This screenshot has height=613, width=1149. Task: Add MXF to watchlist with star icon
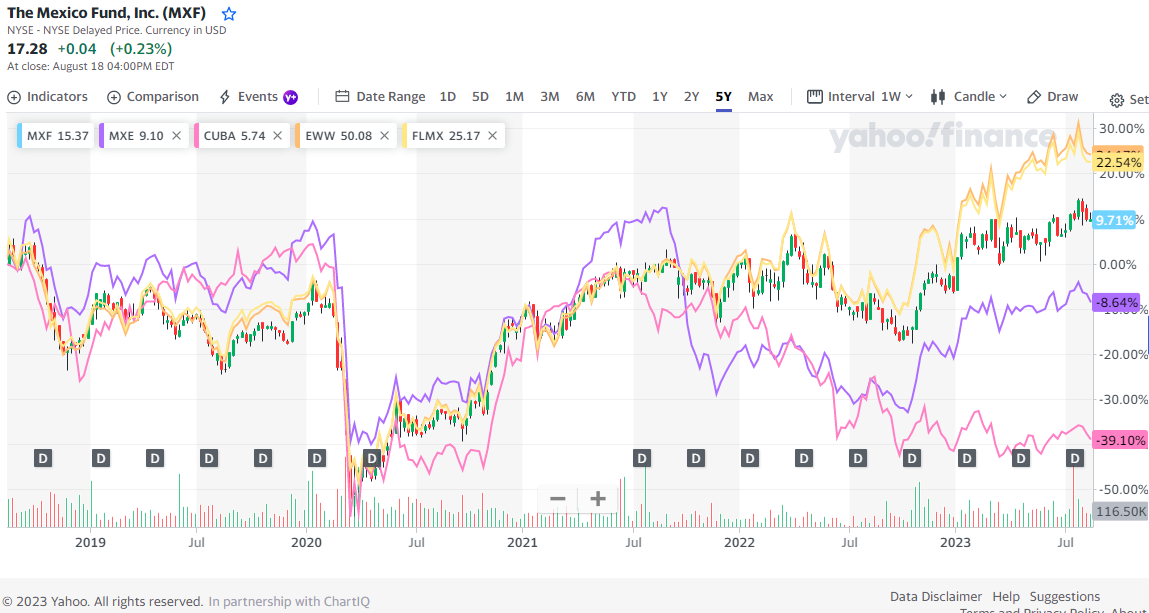click(x=229, y=14)
